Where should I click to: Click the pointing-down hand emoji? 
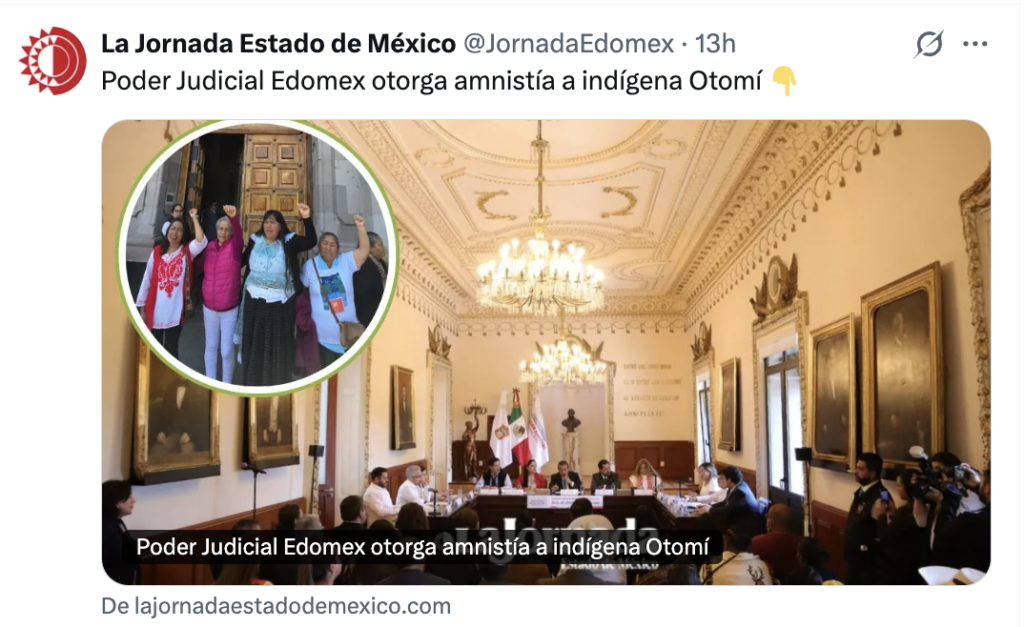click(784, 82)
